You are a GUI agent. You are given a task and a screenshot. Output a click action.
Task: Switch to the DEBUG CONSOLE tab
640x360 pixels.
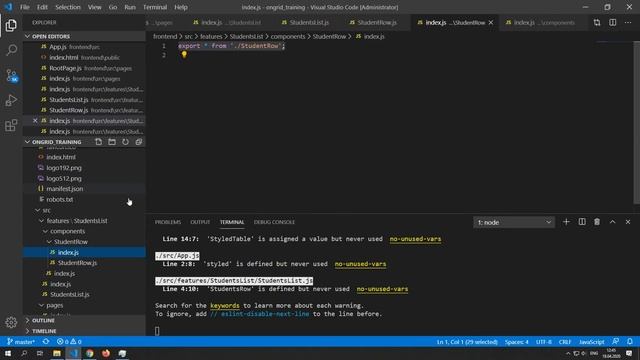point(274,222)
